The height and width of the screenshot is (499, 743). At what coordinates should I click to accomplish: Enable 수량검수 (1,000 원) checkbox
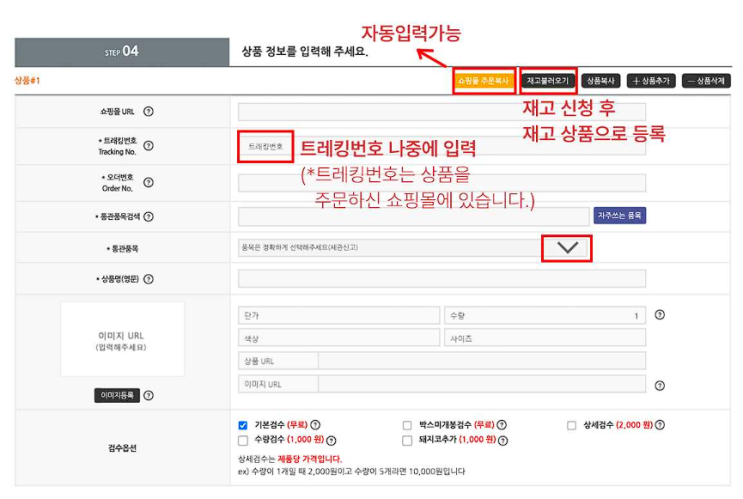pos(243,441)
